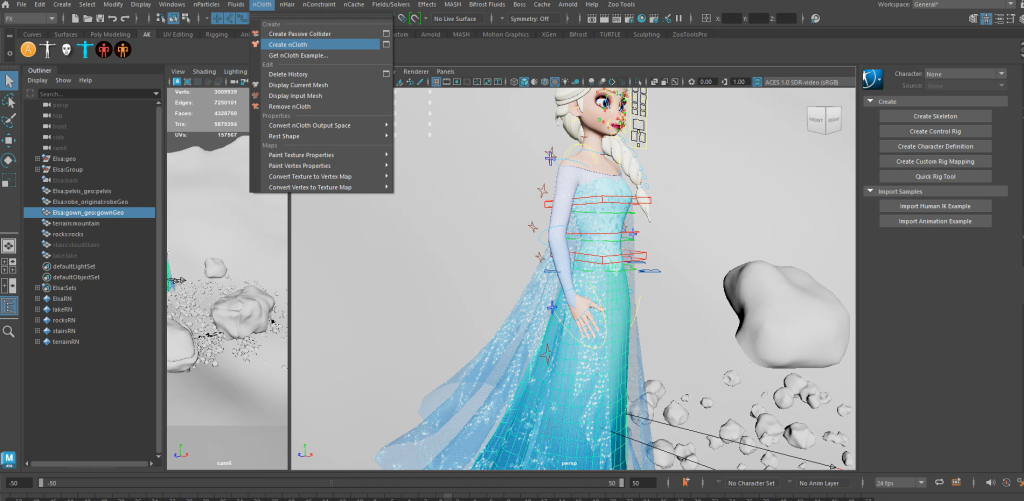
Task: Switch to the Rigging shelf tab
Action: tap(216, 34)
